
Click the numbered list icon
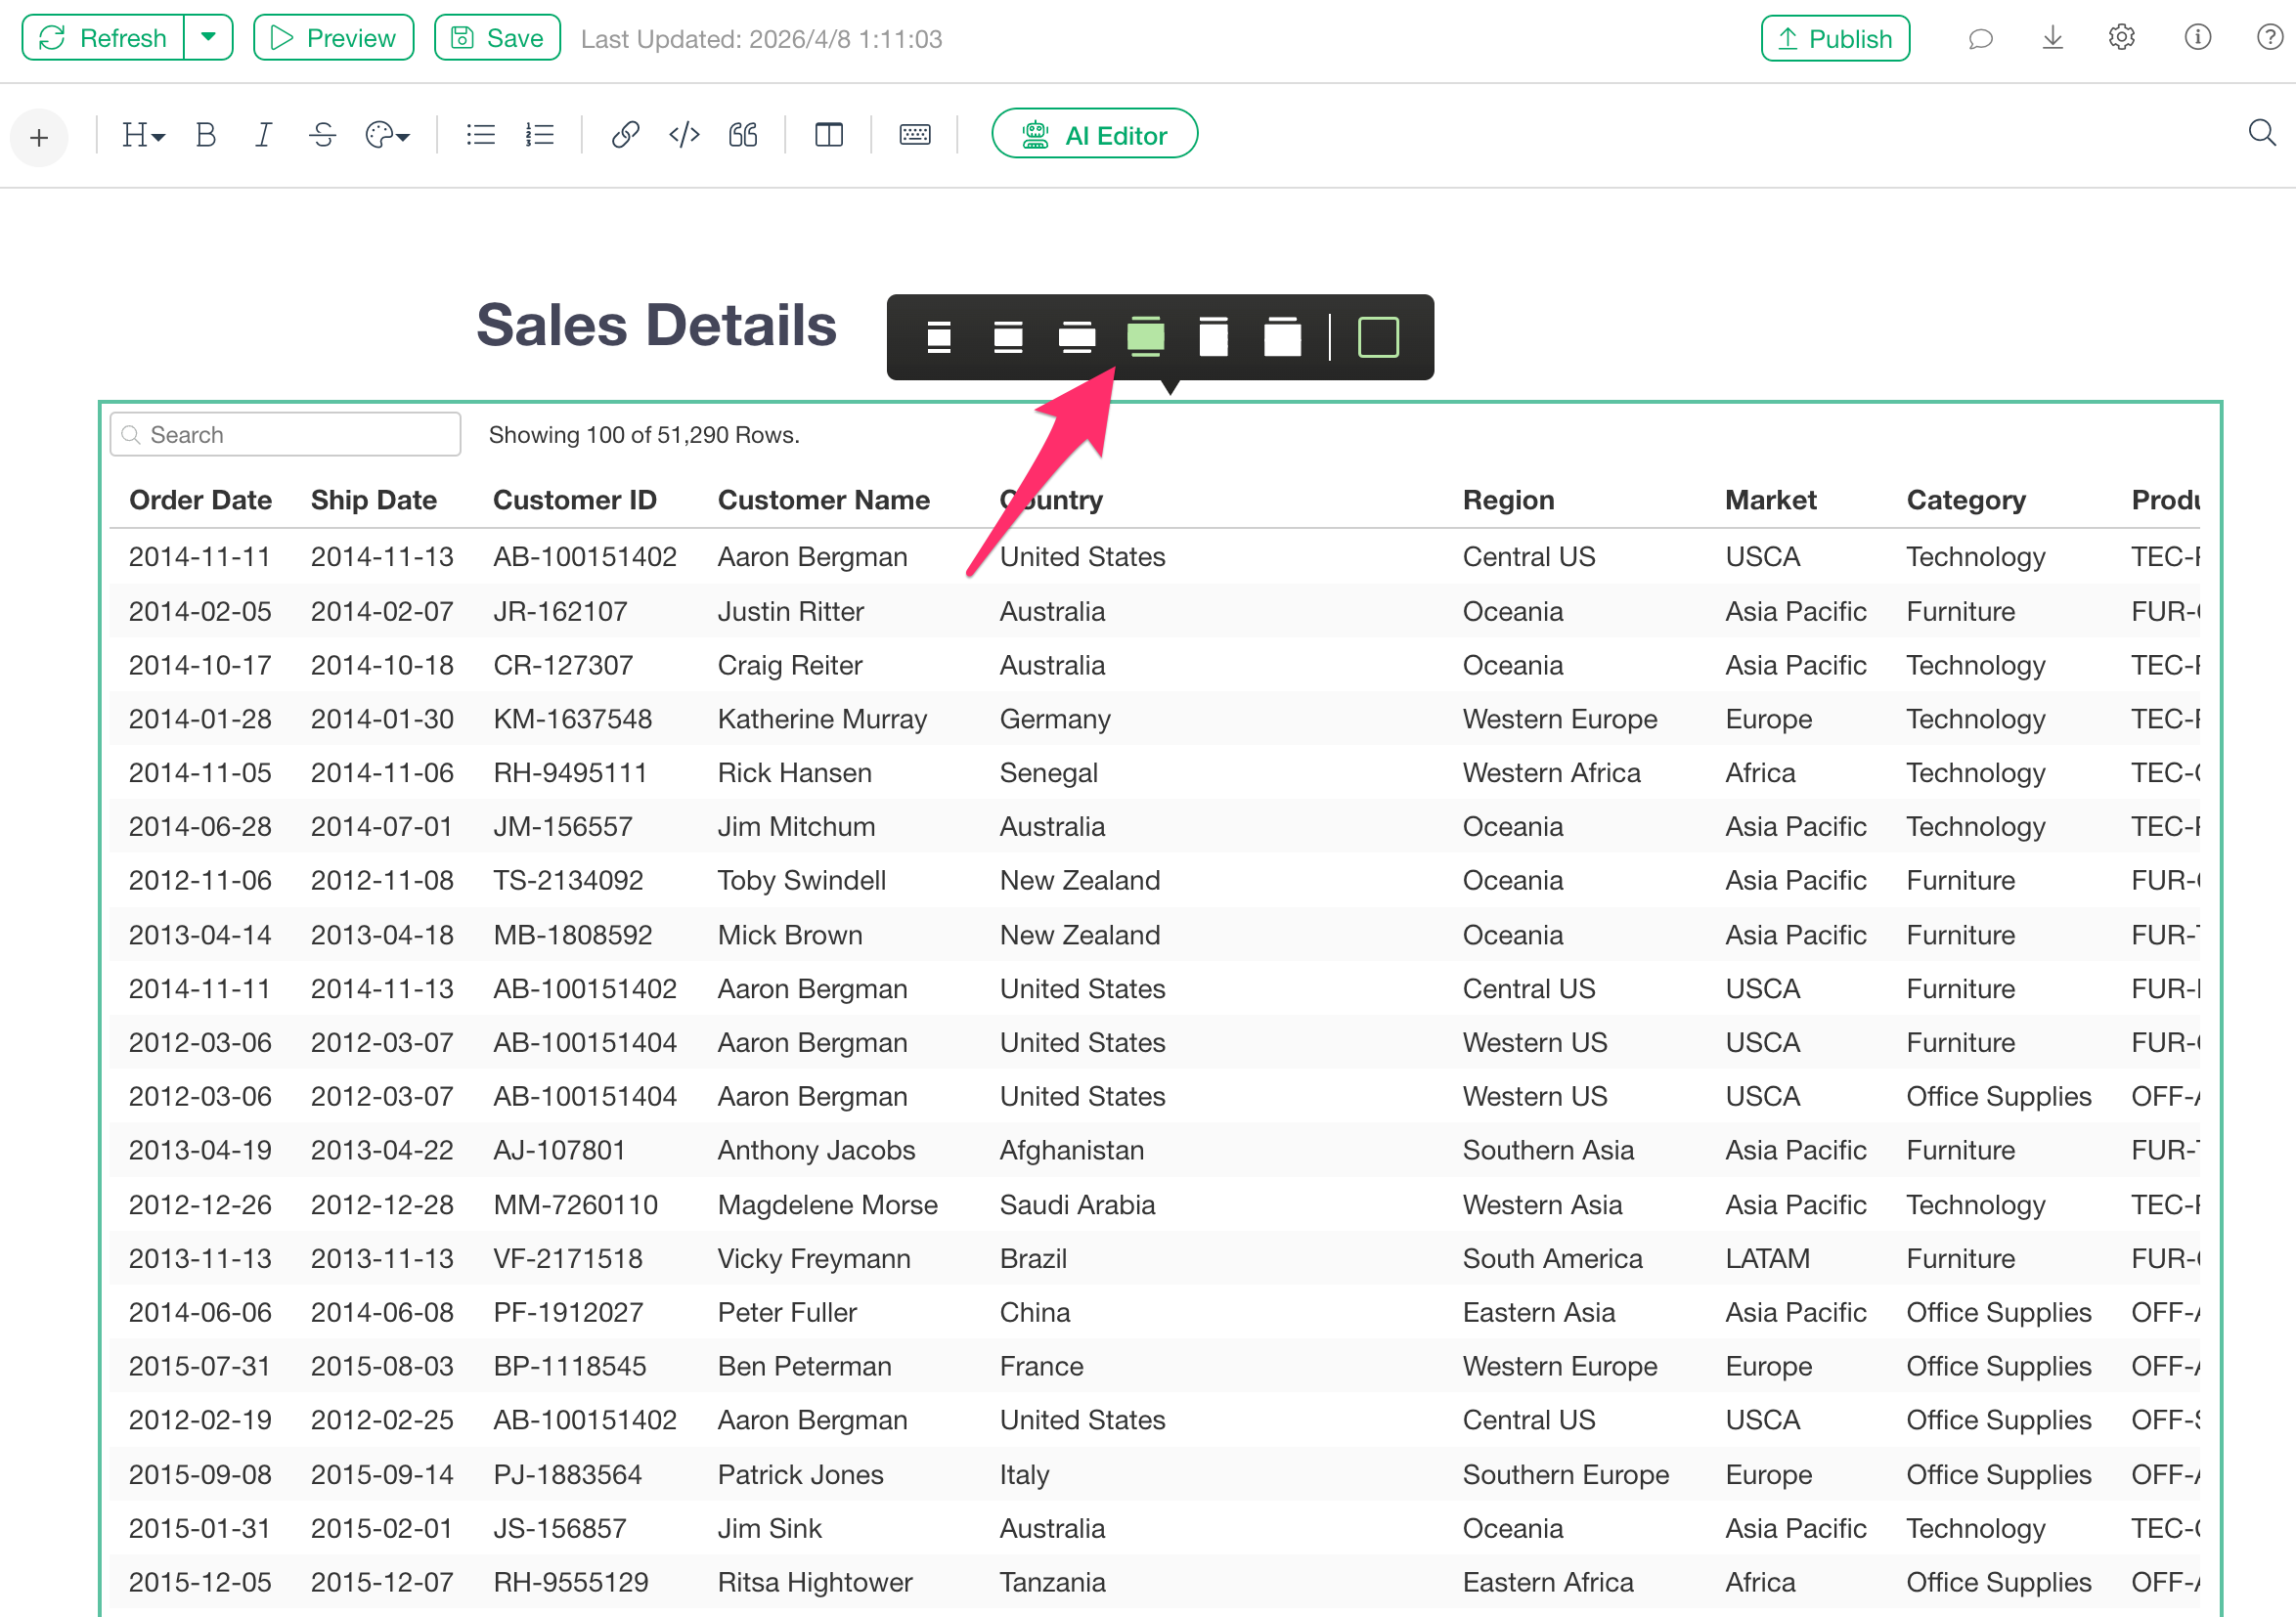tap(540, 135)
